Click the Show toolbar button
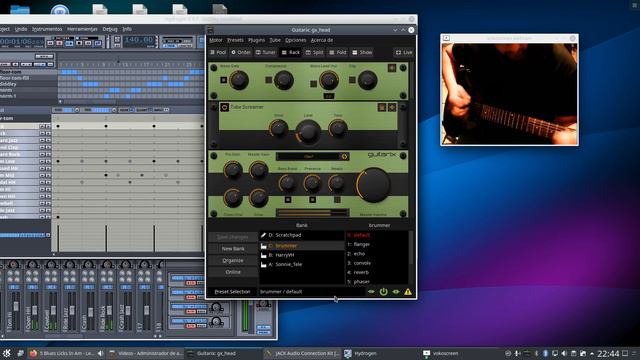This screenshot has width=640, height=360. (362, 52)
